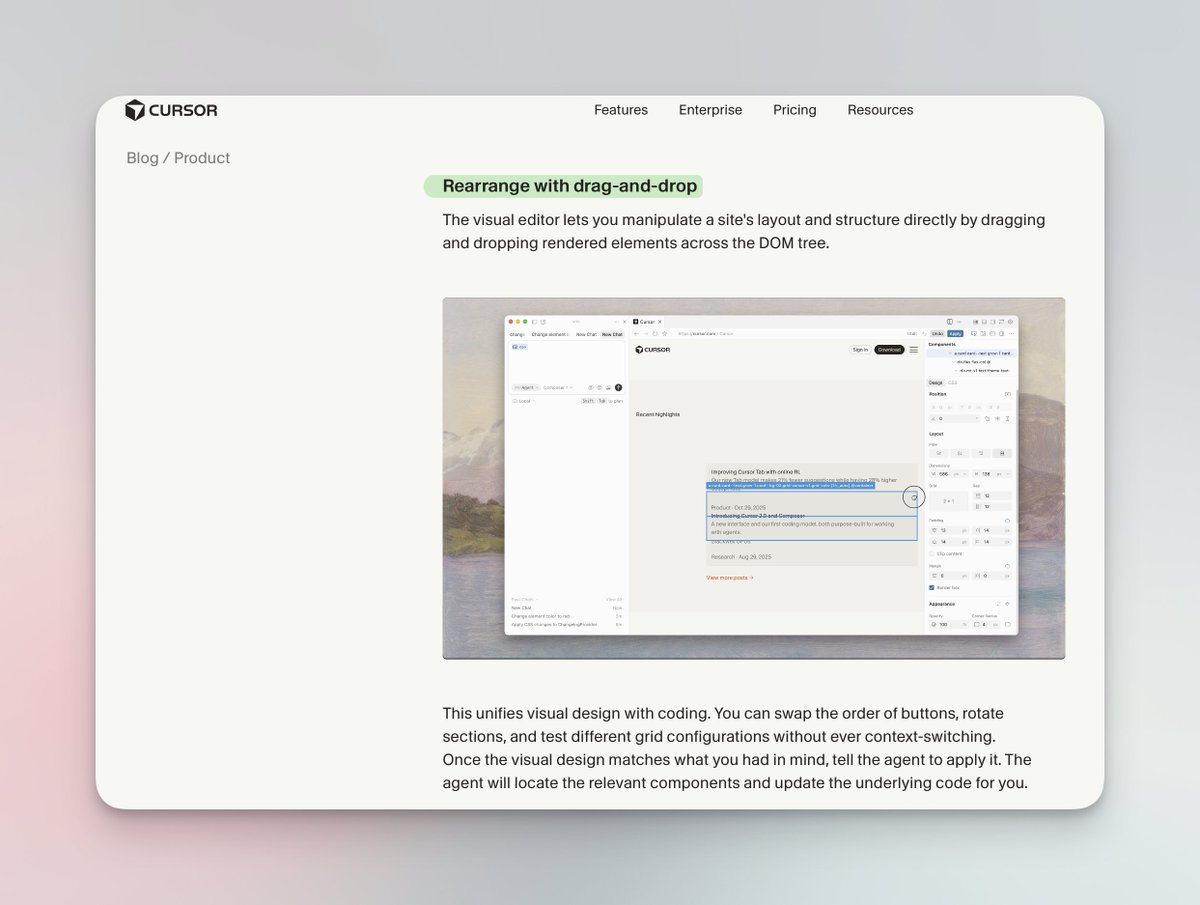Click the Undo button in visual editor toolbar
The height and width of the screenshot is (905, 1200).
[937, 334]
